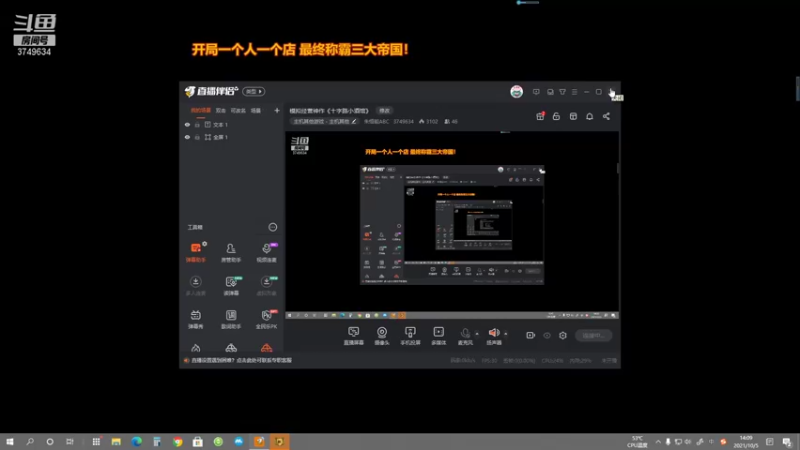This screenshot has height=450, width=800.
Task: Open Windows taskbar search
Action: click(30, 442)
